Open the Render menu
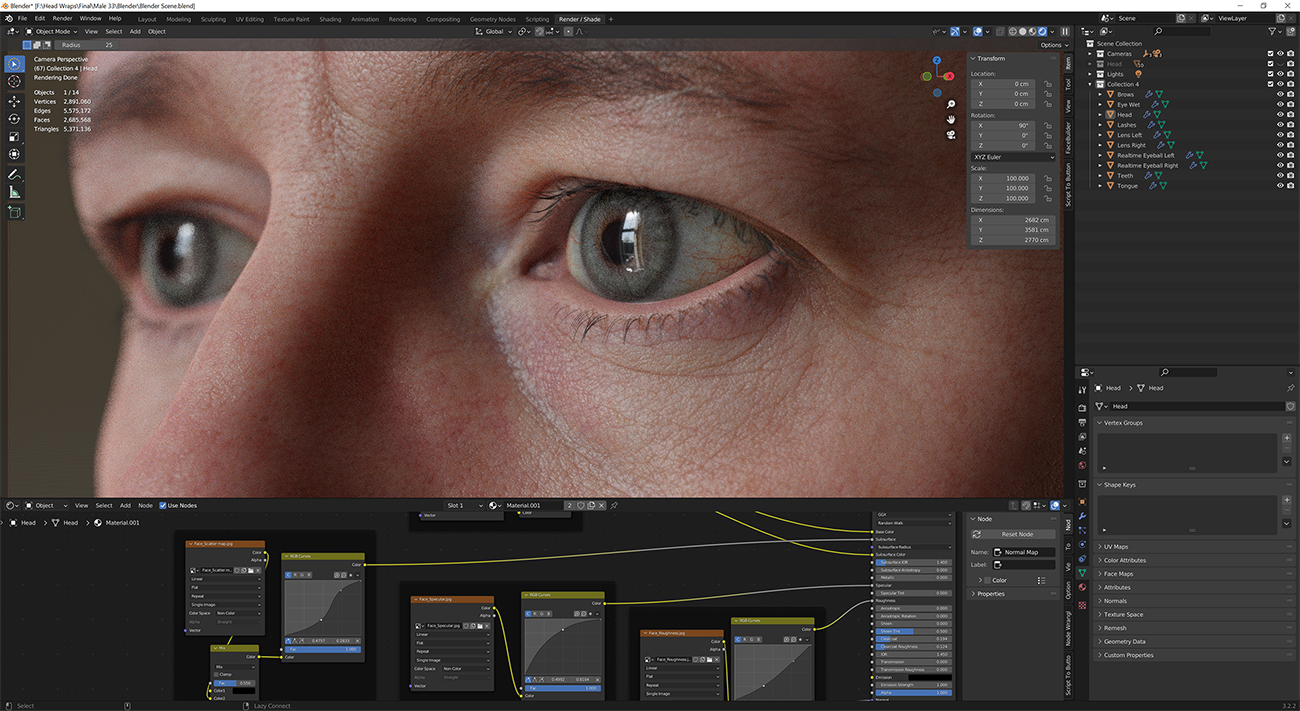This screenshot has width=1300, height=711. tap(62, 18)
